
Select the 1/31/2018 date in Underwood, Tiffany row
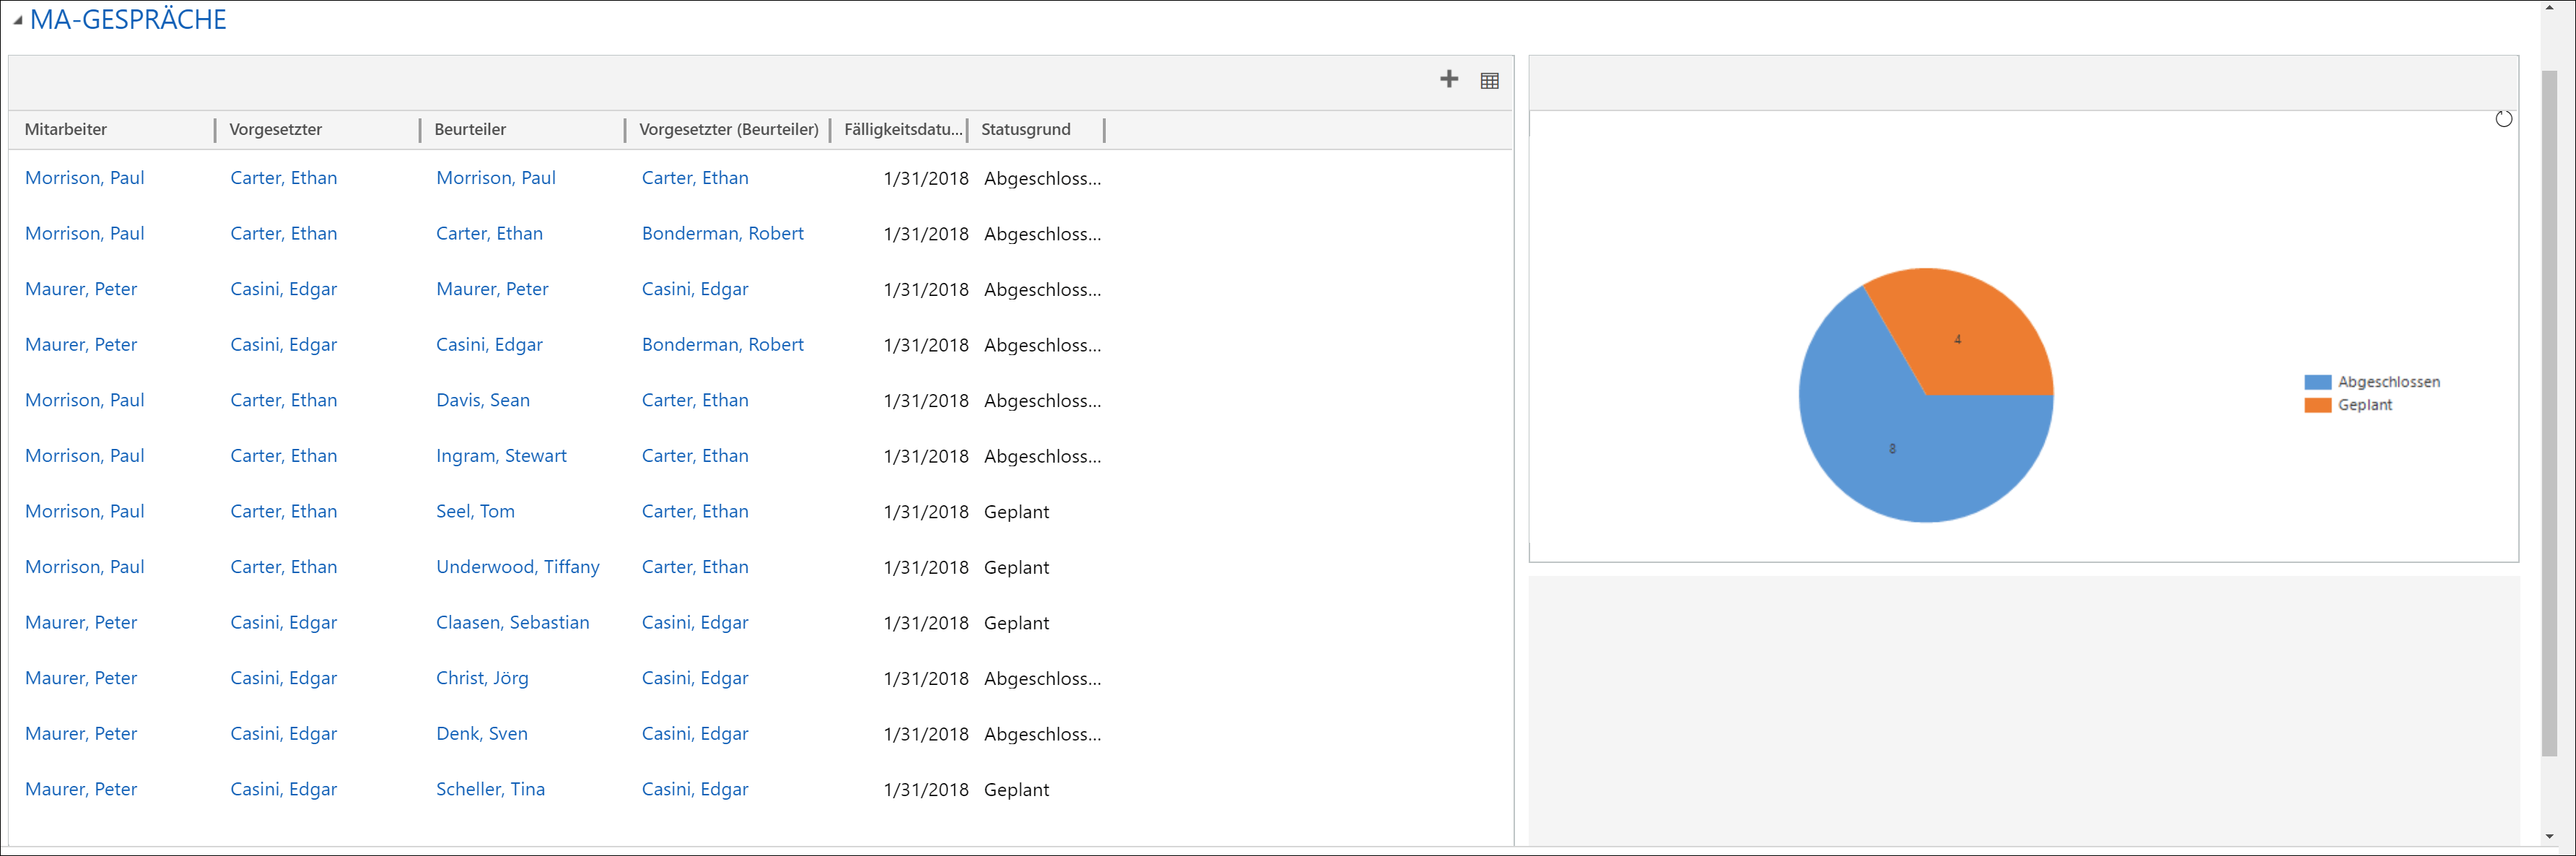point(926,568)
